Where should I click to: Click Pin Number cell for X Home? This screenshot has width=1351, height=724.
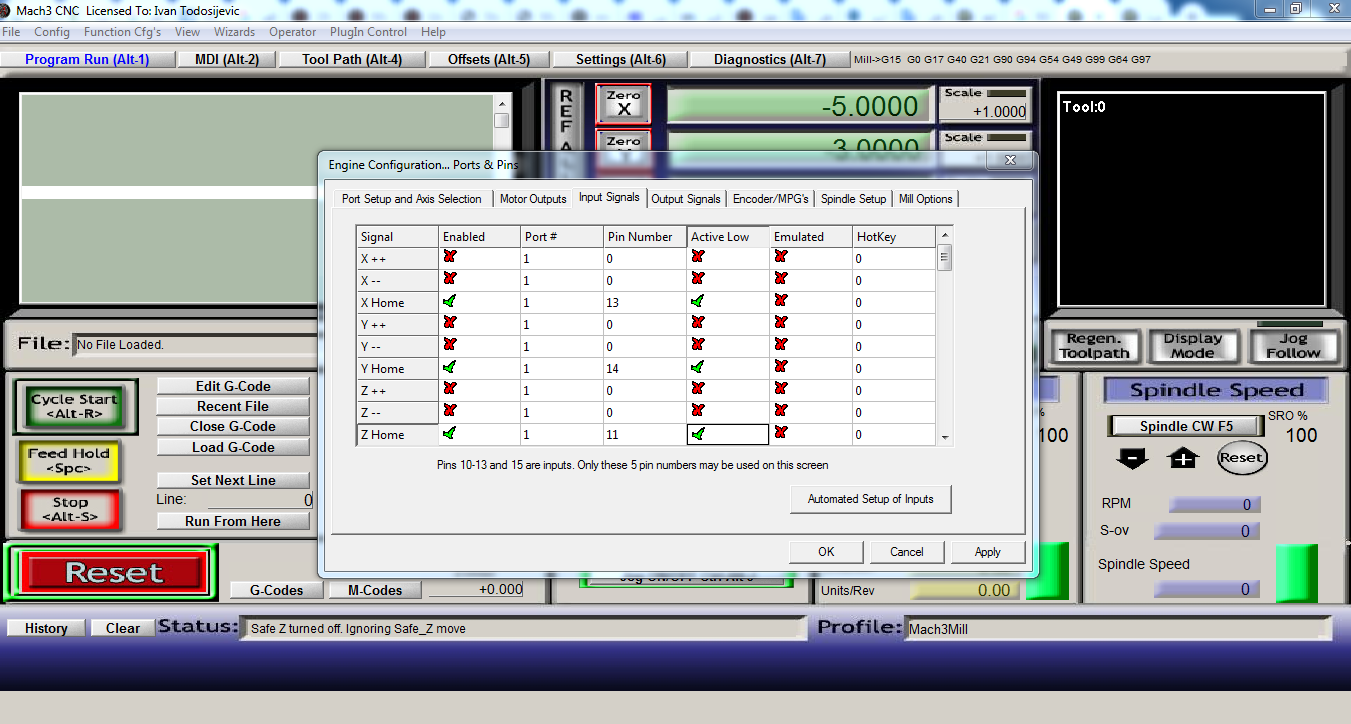(645, 301)
